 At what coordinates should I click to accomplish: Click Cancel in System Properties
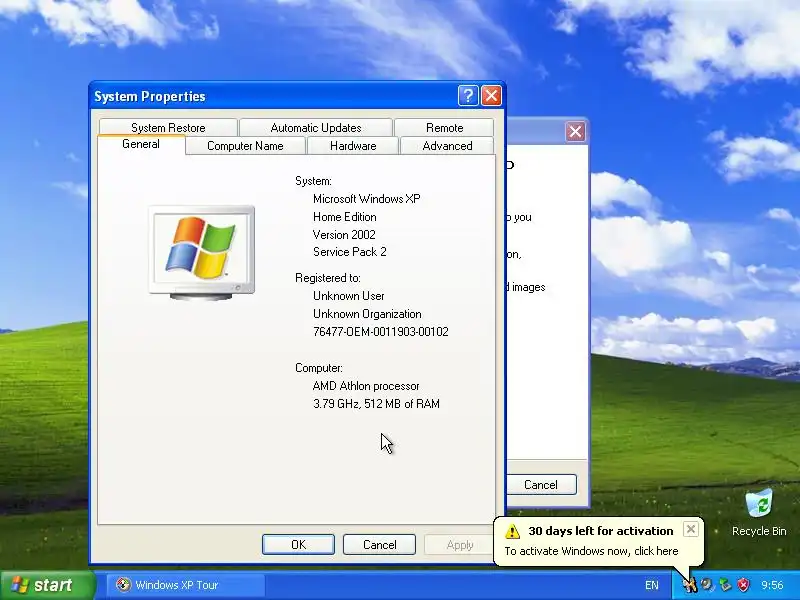point(380,545)
